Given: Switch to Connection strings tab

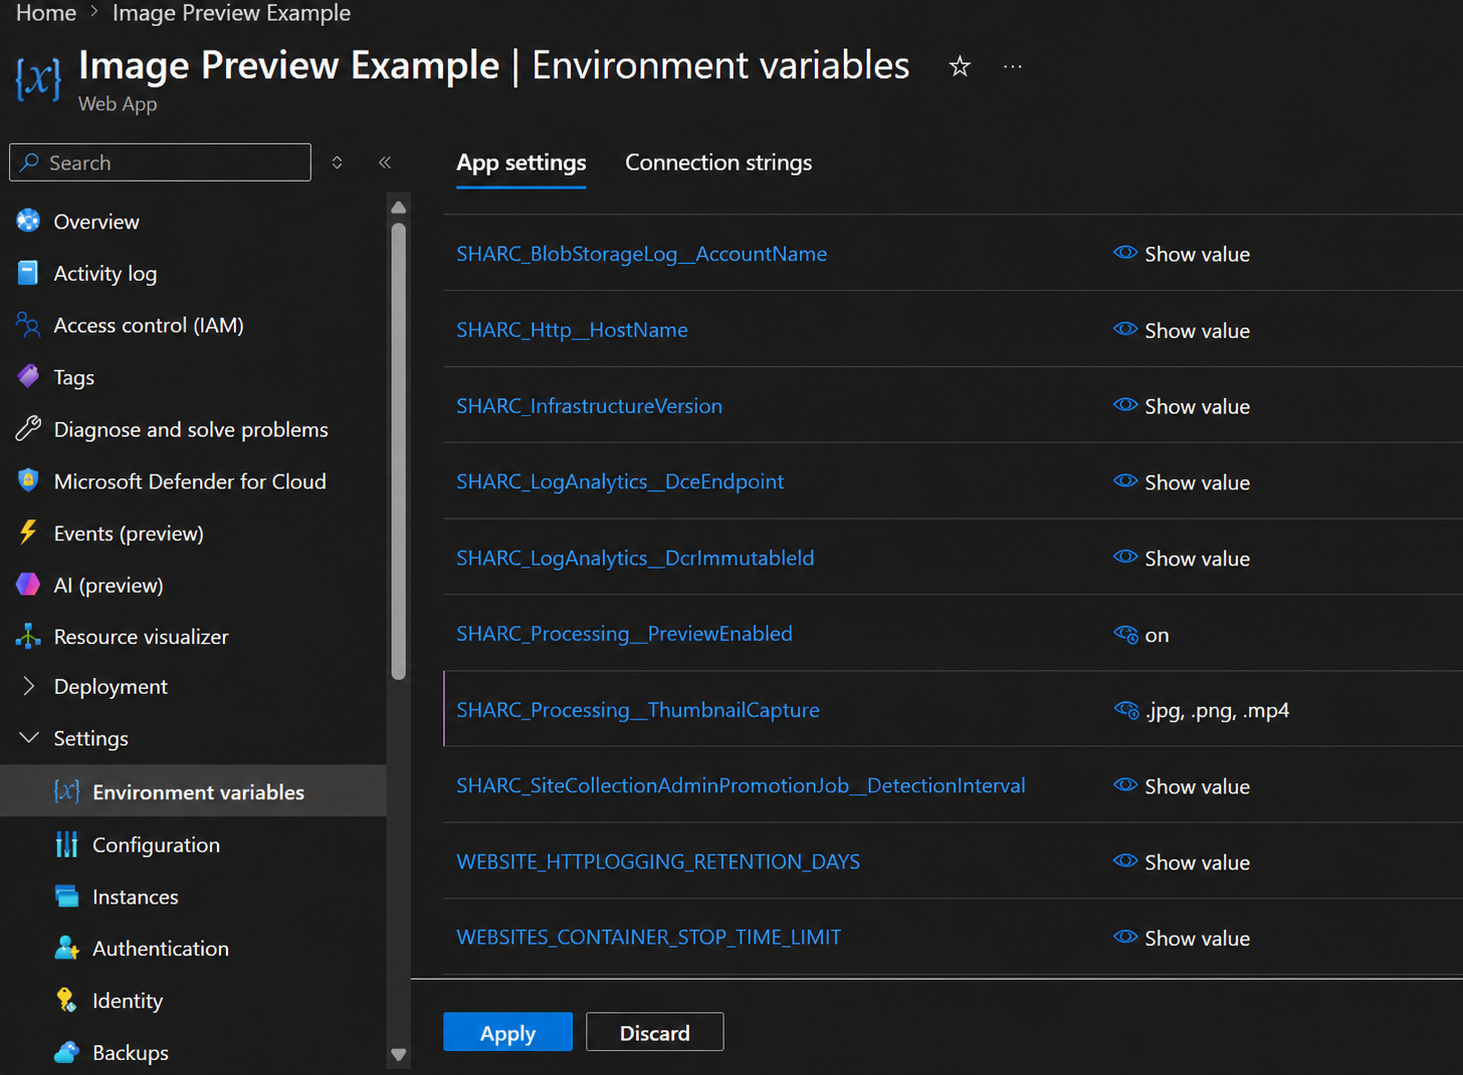Looking at the screenshot, I should coord(718,162).
